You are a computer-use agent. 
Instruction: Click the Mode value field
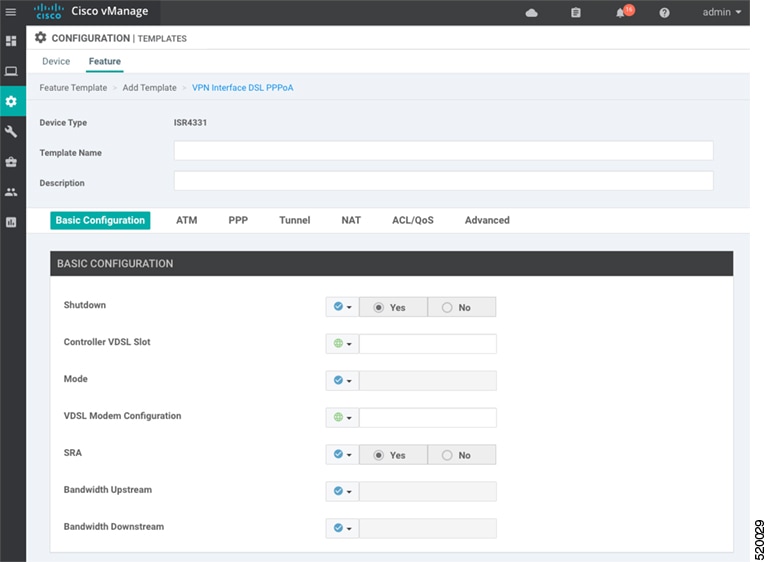pyautogui.click(x=428, y=381)
